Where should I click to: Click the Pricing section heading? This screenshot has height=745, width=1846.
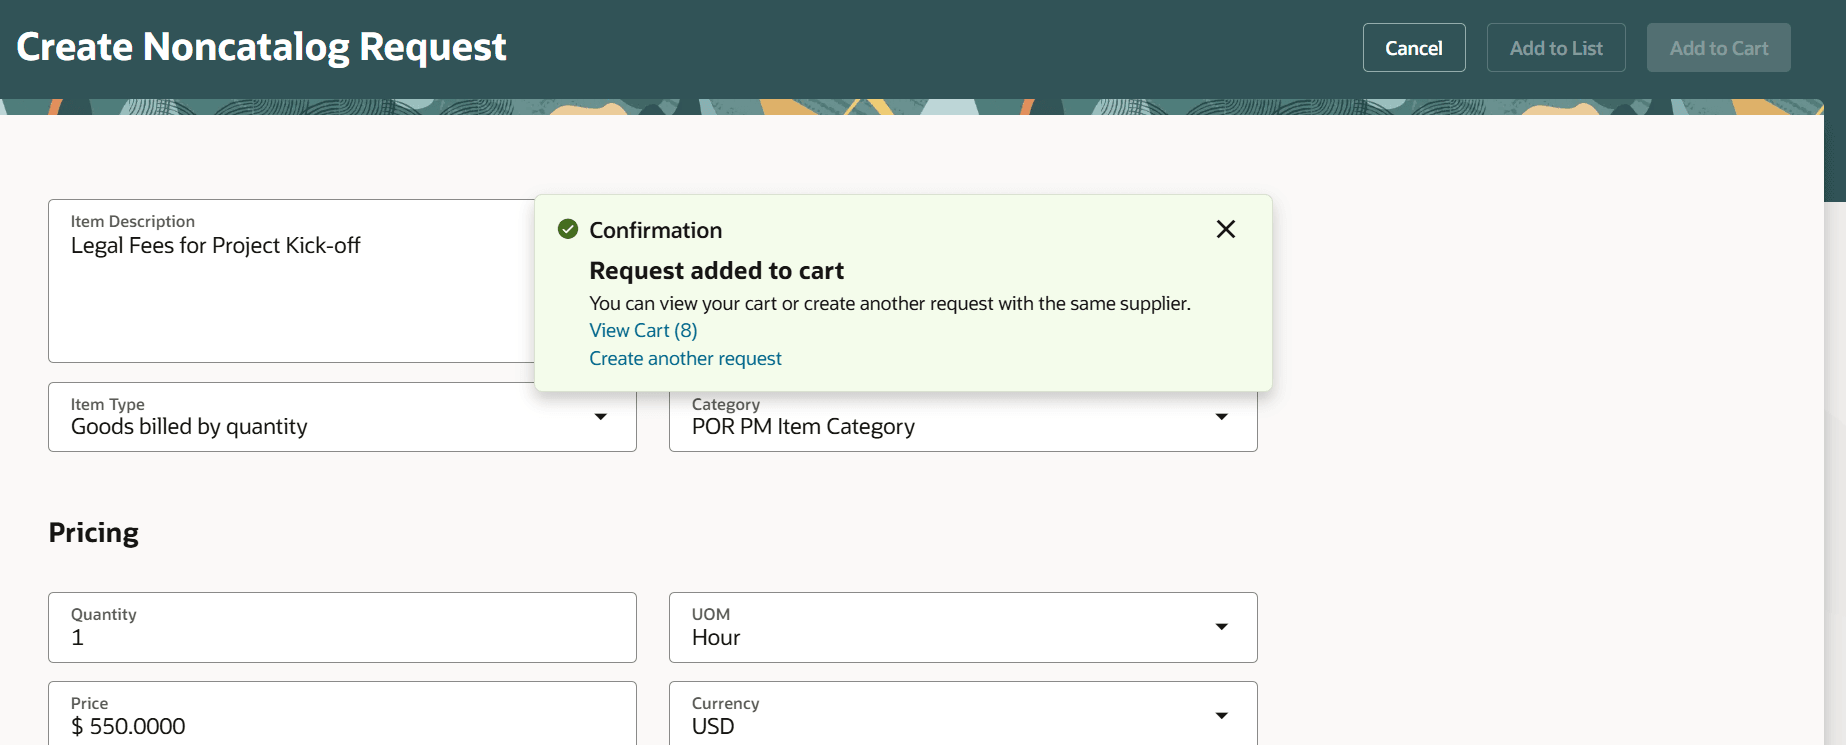click(x=94, y=533)
